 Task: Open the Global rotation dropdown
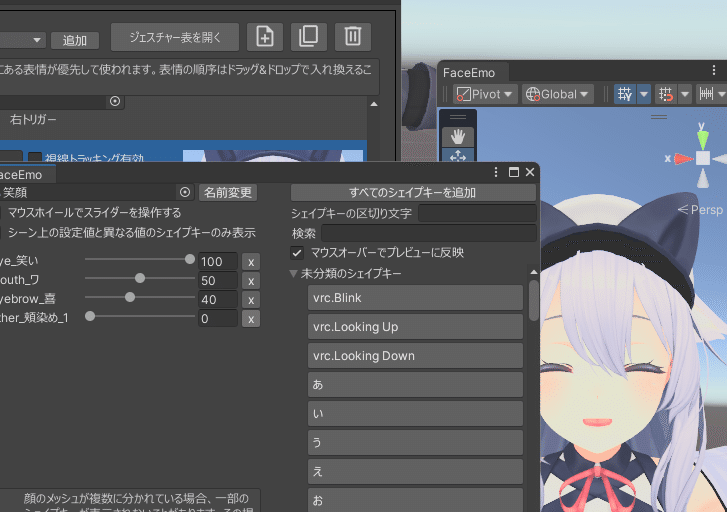pos(557,94)
